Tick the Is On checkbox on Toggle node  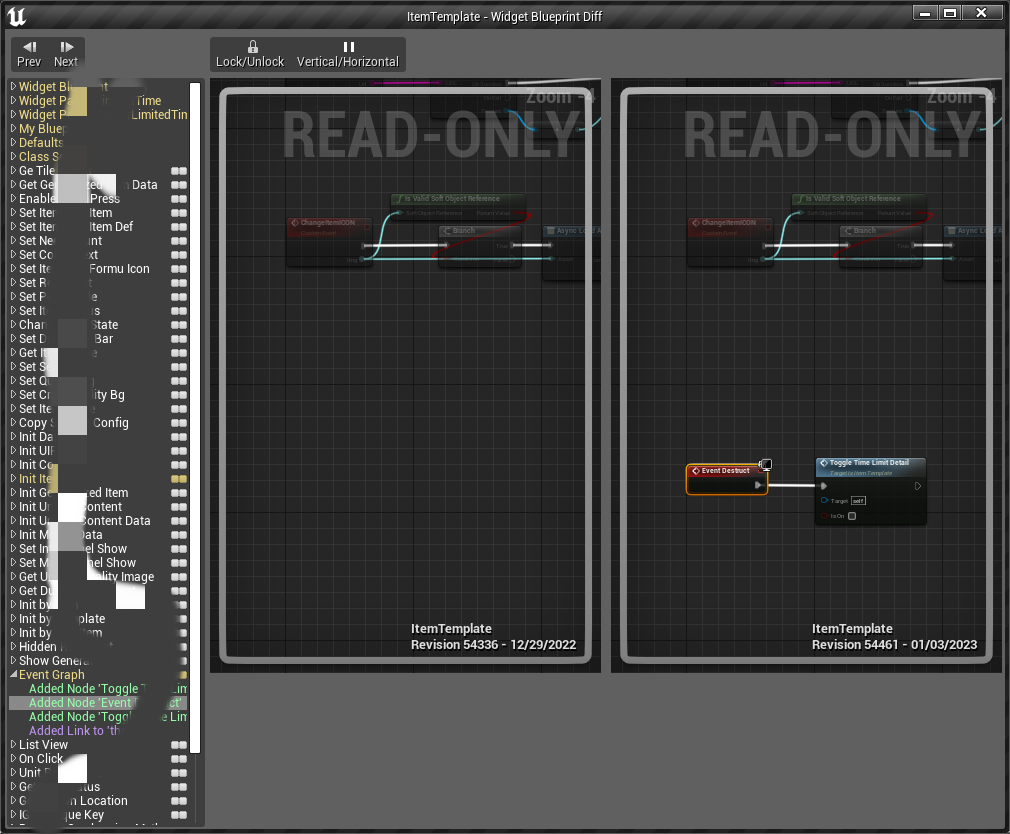coord(852,516)
